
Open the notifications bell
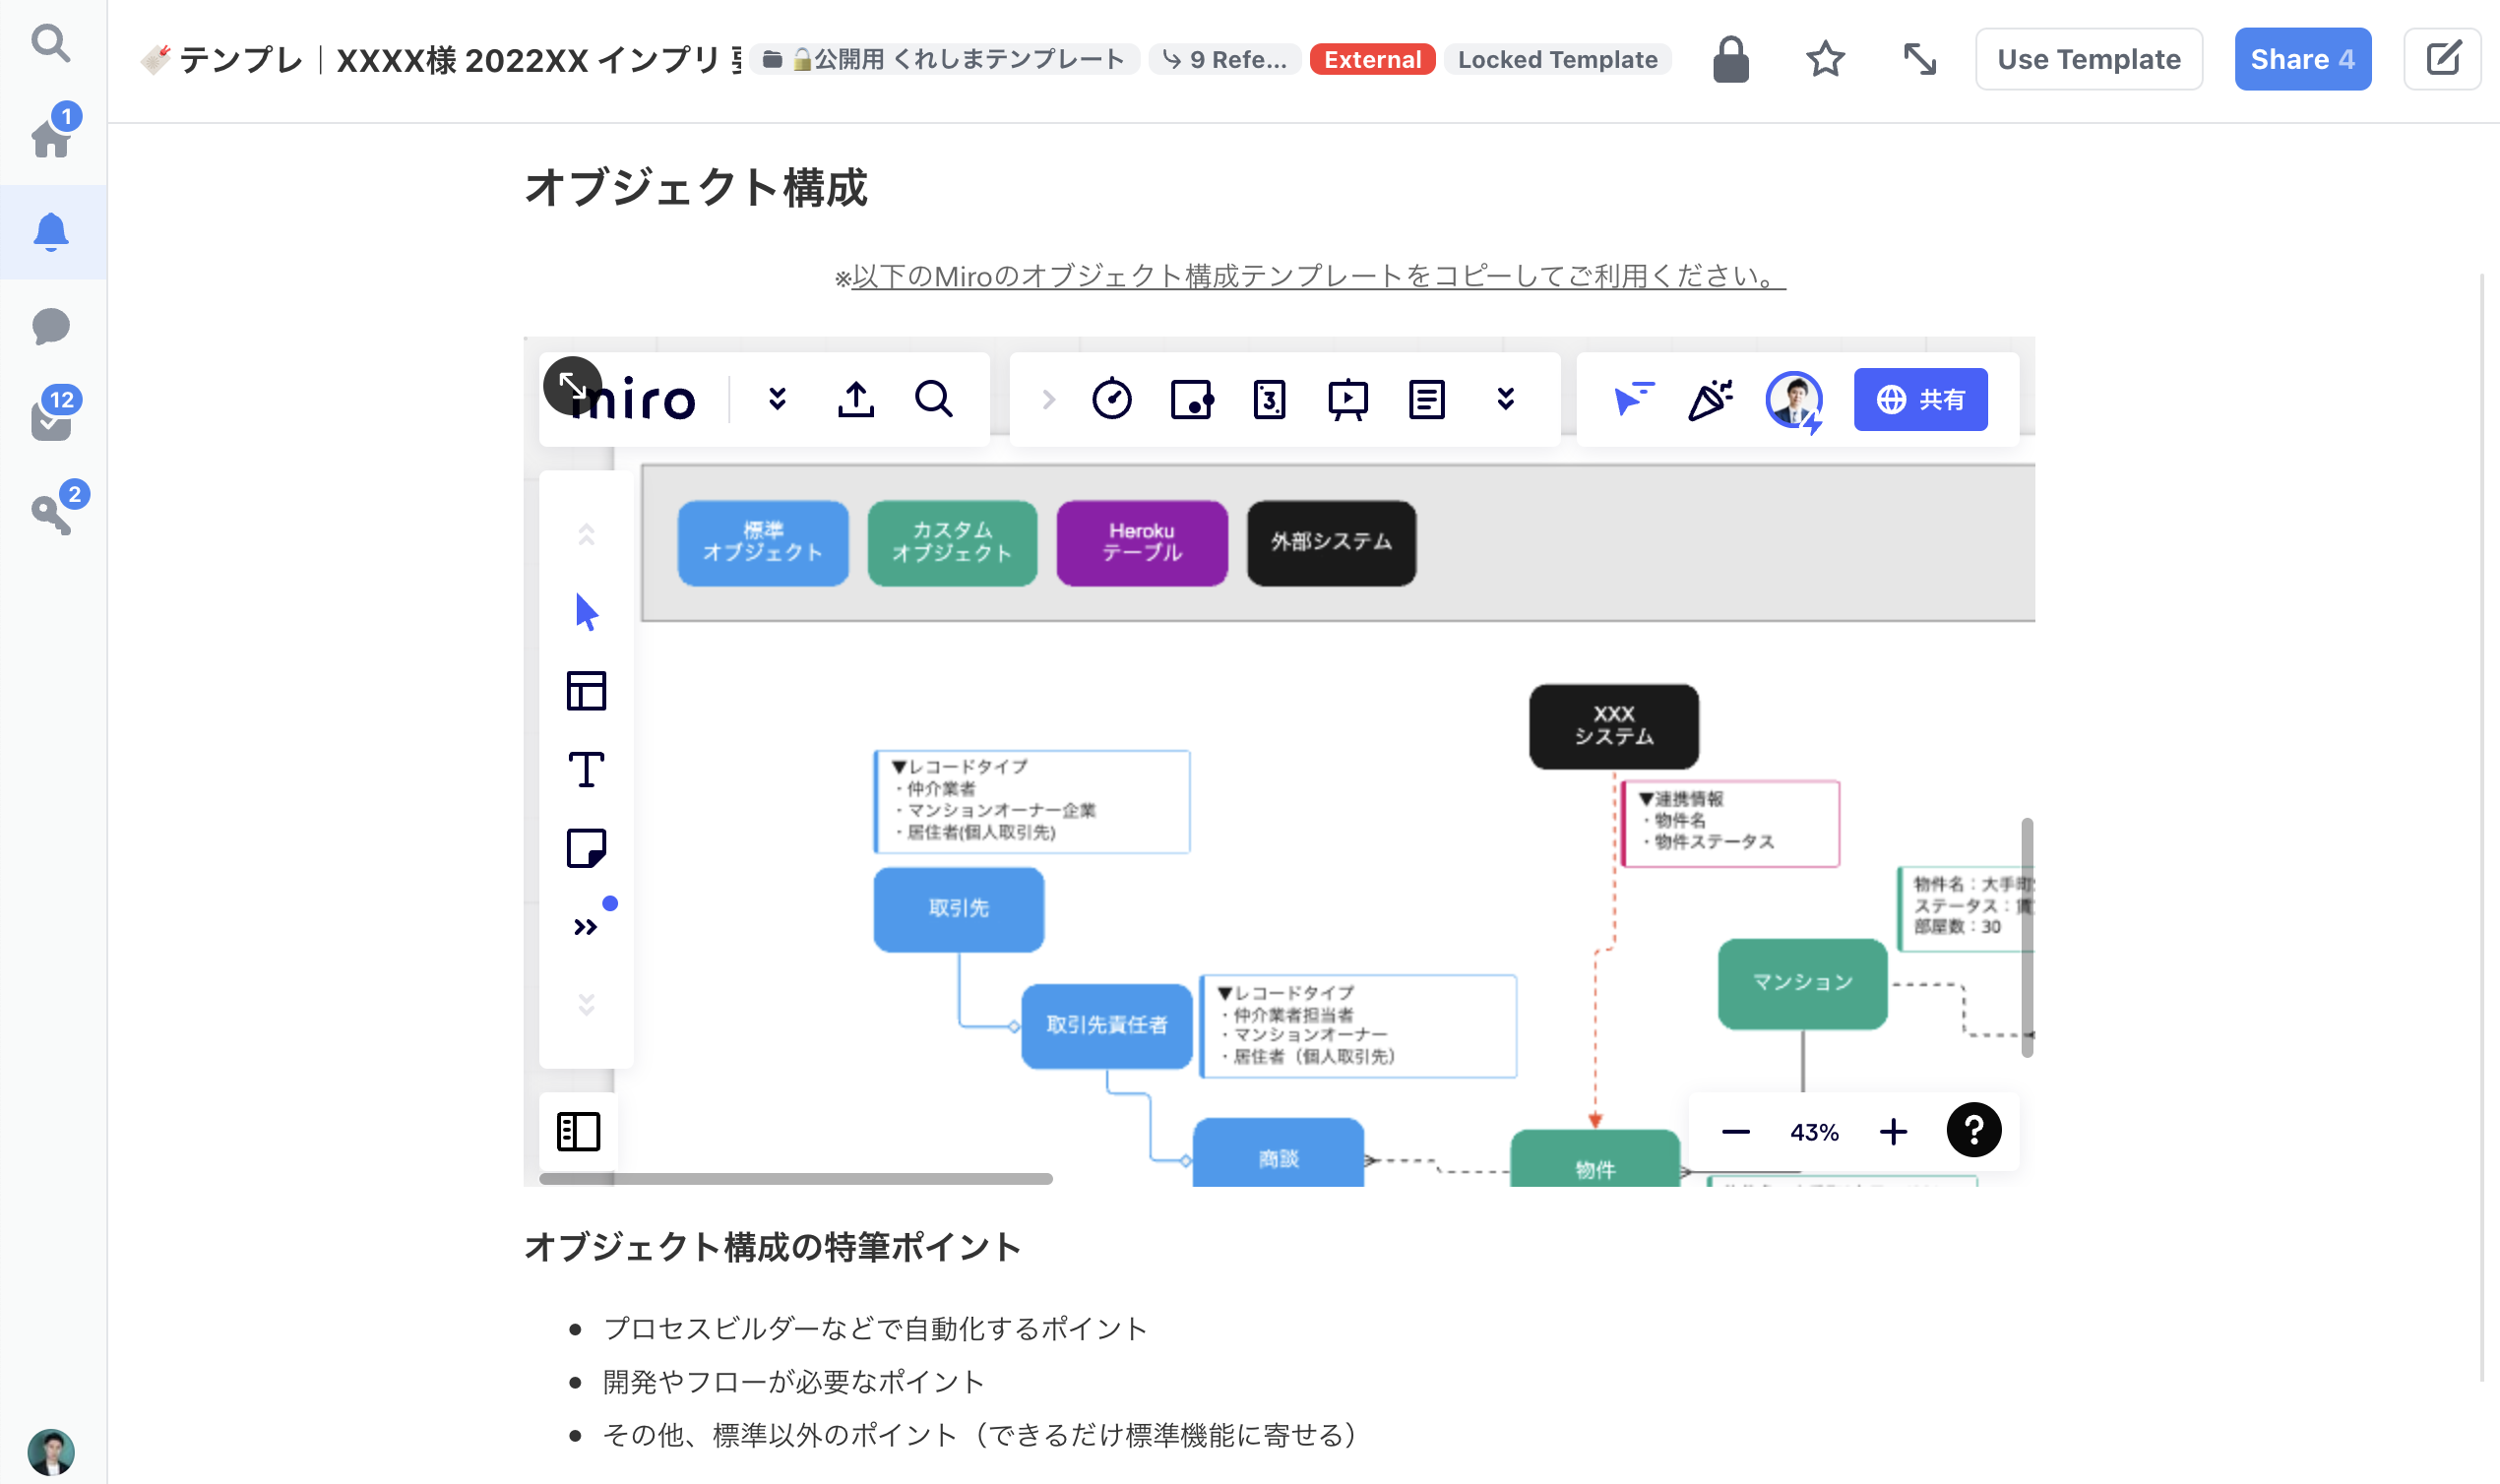pos(51,232)
